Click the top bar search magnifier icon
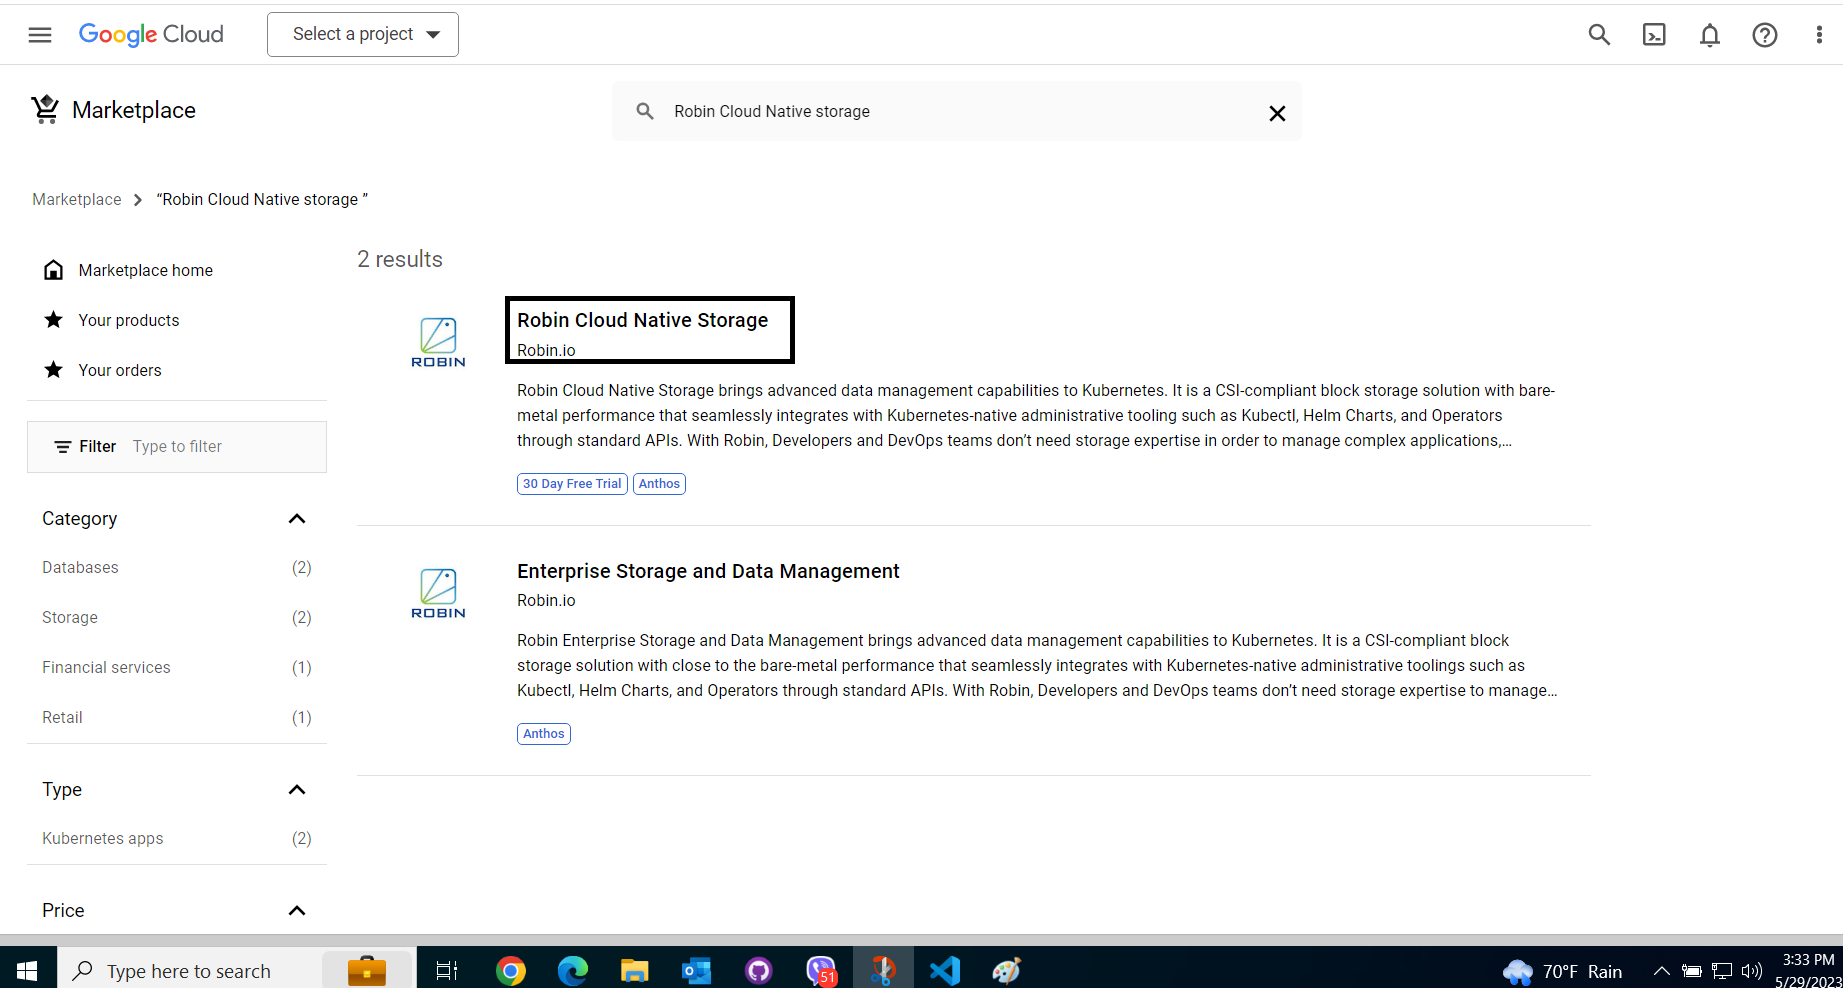This screenshot has height=988, width=1843. pyautogui.click(x=1599, y=35)
